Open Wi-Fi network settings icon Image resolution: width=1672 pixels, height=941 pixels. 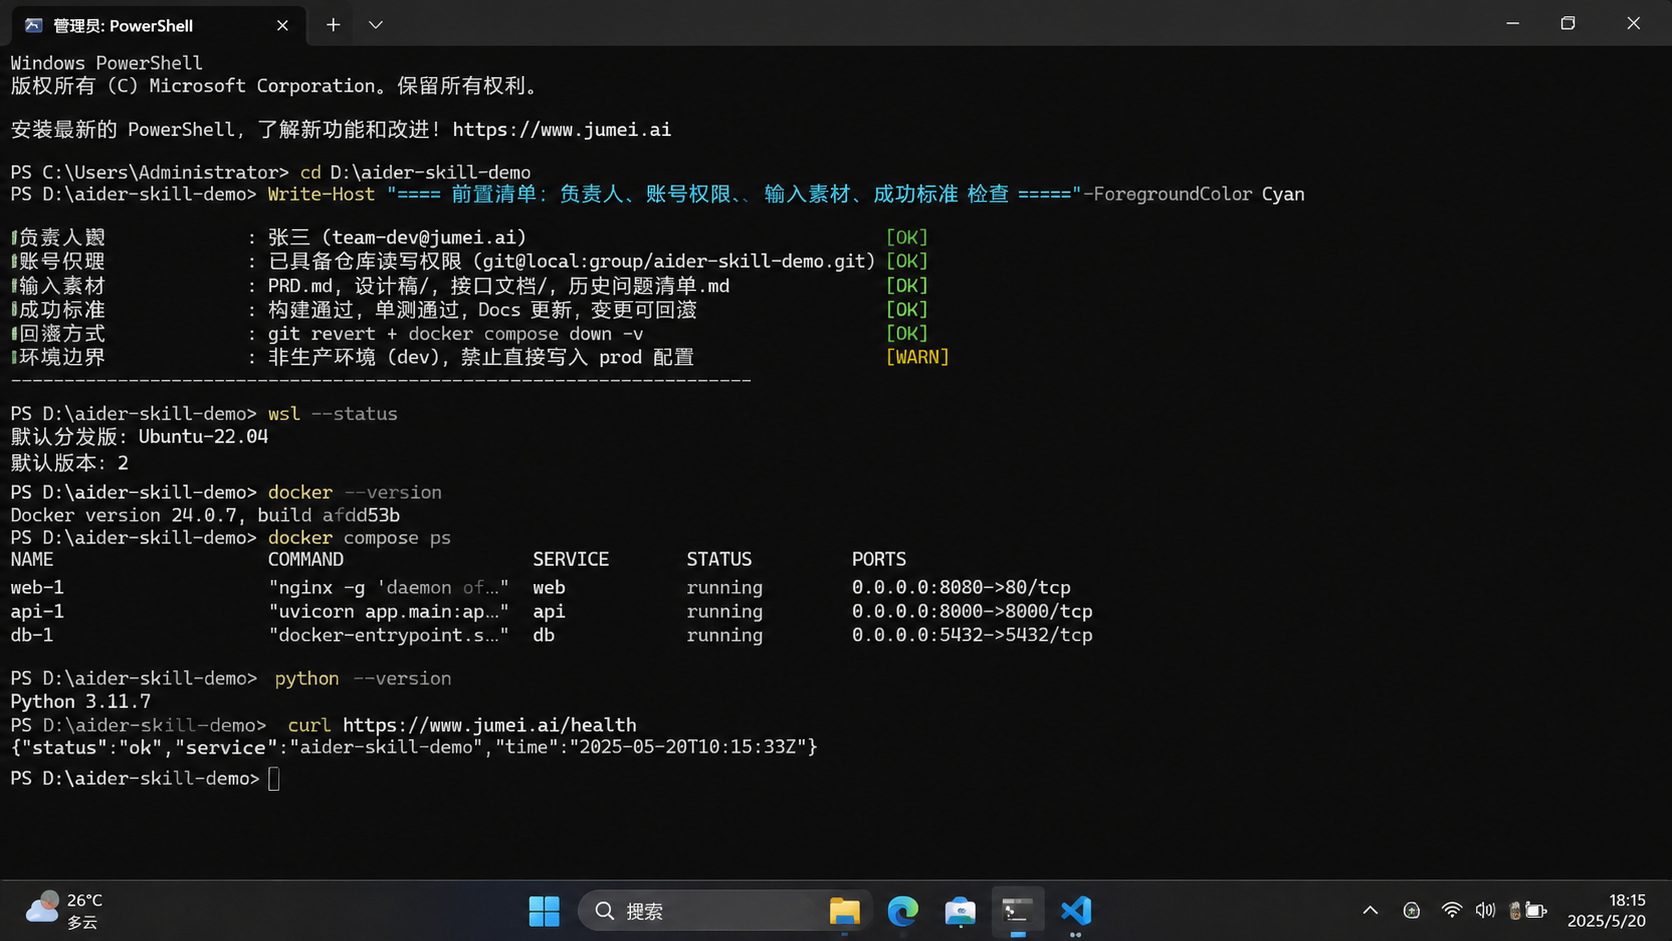[1451, 911]
